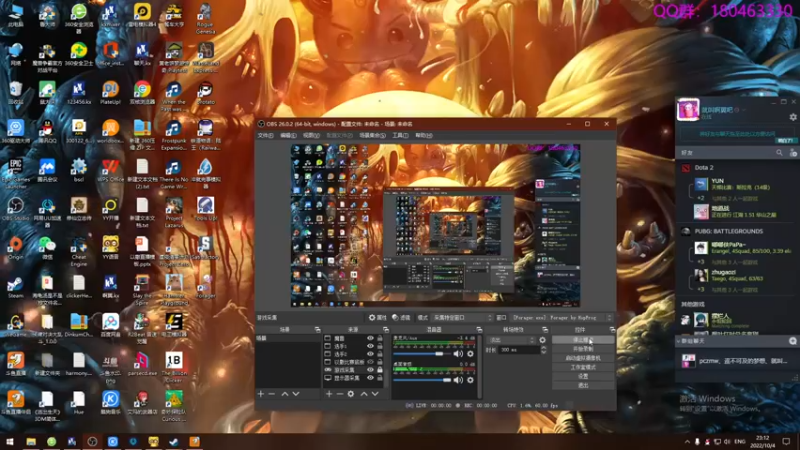Open Steam friends list settings gear
The image size is (800, 450).
click(793, 117)
